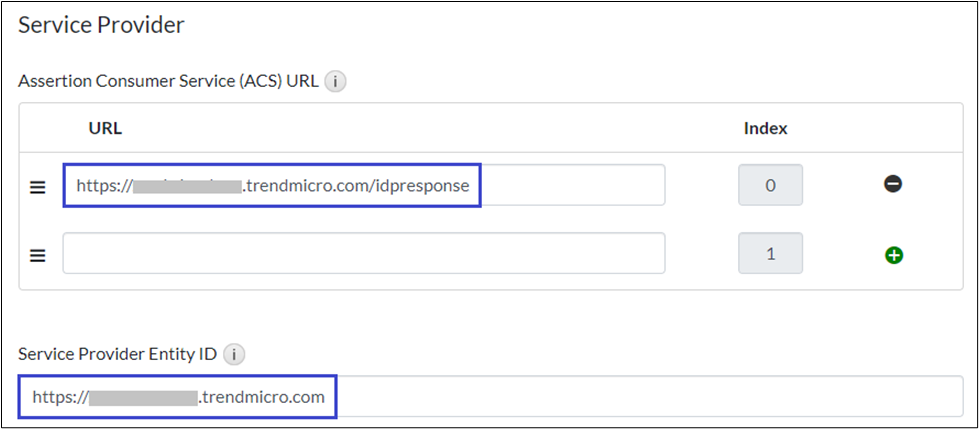
Task: Click the ".trendmicro.com" text in Entity ID field
Action: point(262,397)
